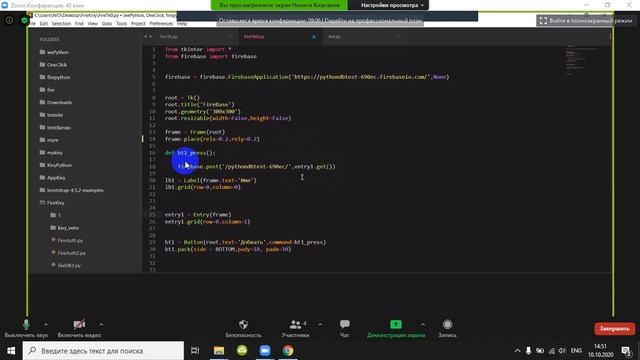
Task: Start Демонстрация экрана screen sharing
Action: [x=396, y=329]
